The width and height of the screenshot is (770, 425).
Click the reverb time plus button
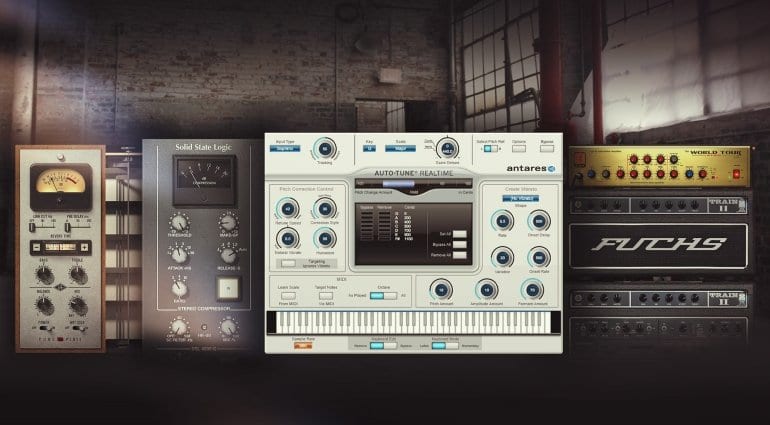[85, 248]
